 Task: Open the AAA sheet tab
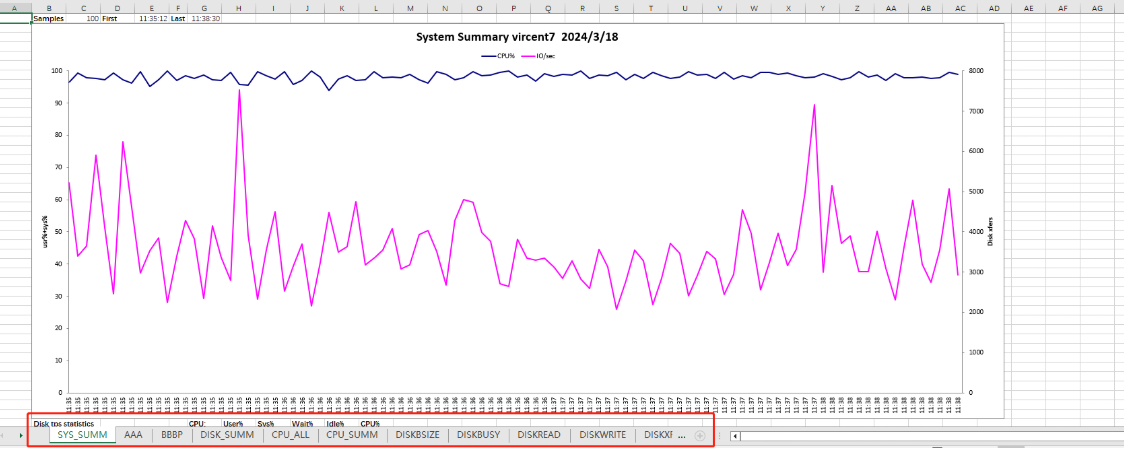coord(133,435)
